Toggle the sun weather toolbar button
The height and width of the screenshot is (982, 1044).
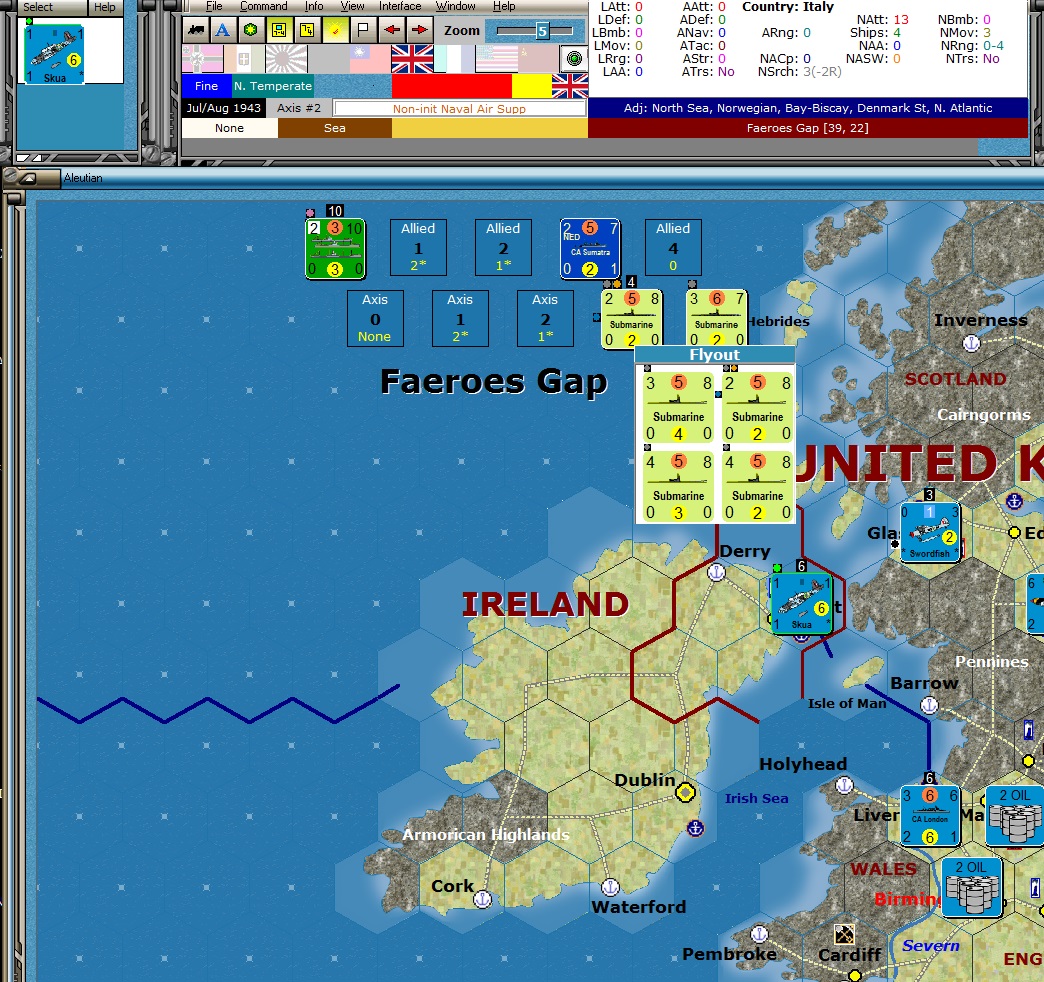pyautogui.click(x=336, y=31)
